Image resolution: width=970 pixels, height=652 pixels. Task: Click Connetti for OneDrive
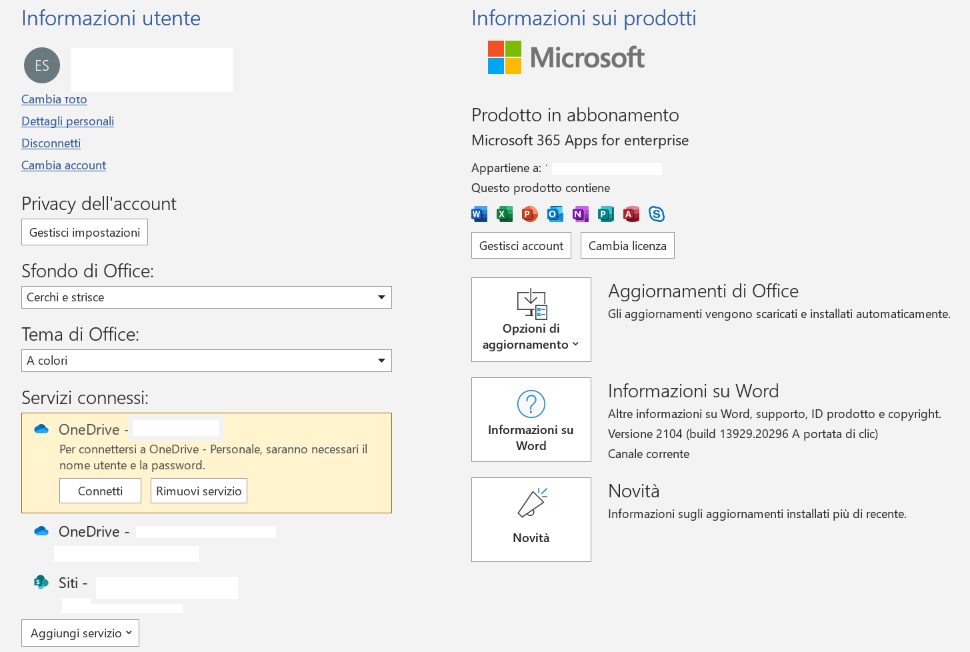(100, 491)
